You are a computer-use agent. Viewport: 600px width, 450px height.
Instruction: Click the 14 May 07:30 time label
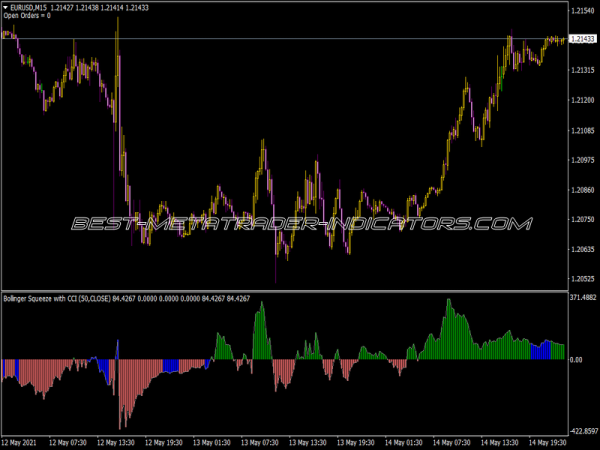[x=451, y=441]
